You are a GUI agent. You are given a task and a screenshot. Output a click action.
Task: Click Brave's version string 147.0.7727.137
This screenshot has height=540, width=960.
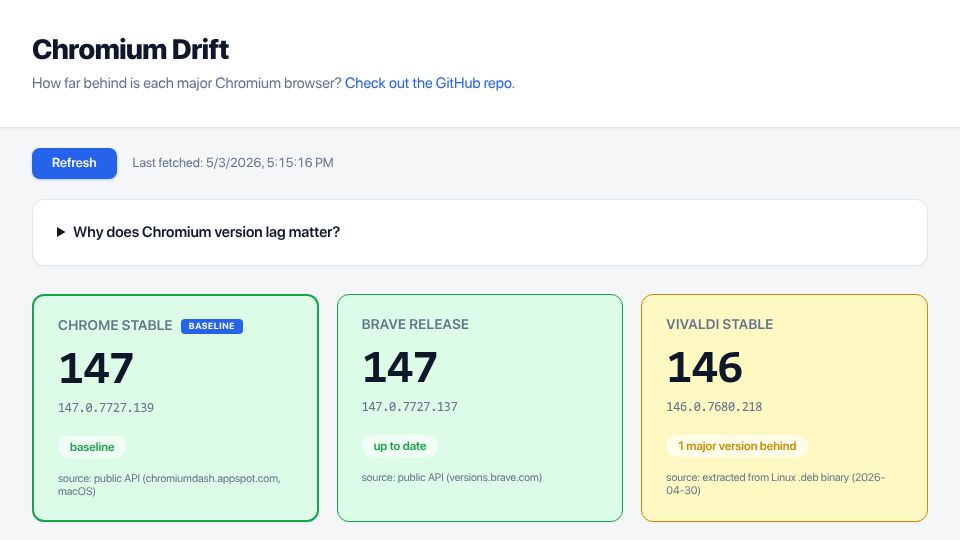(410, 407)
